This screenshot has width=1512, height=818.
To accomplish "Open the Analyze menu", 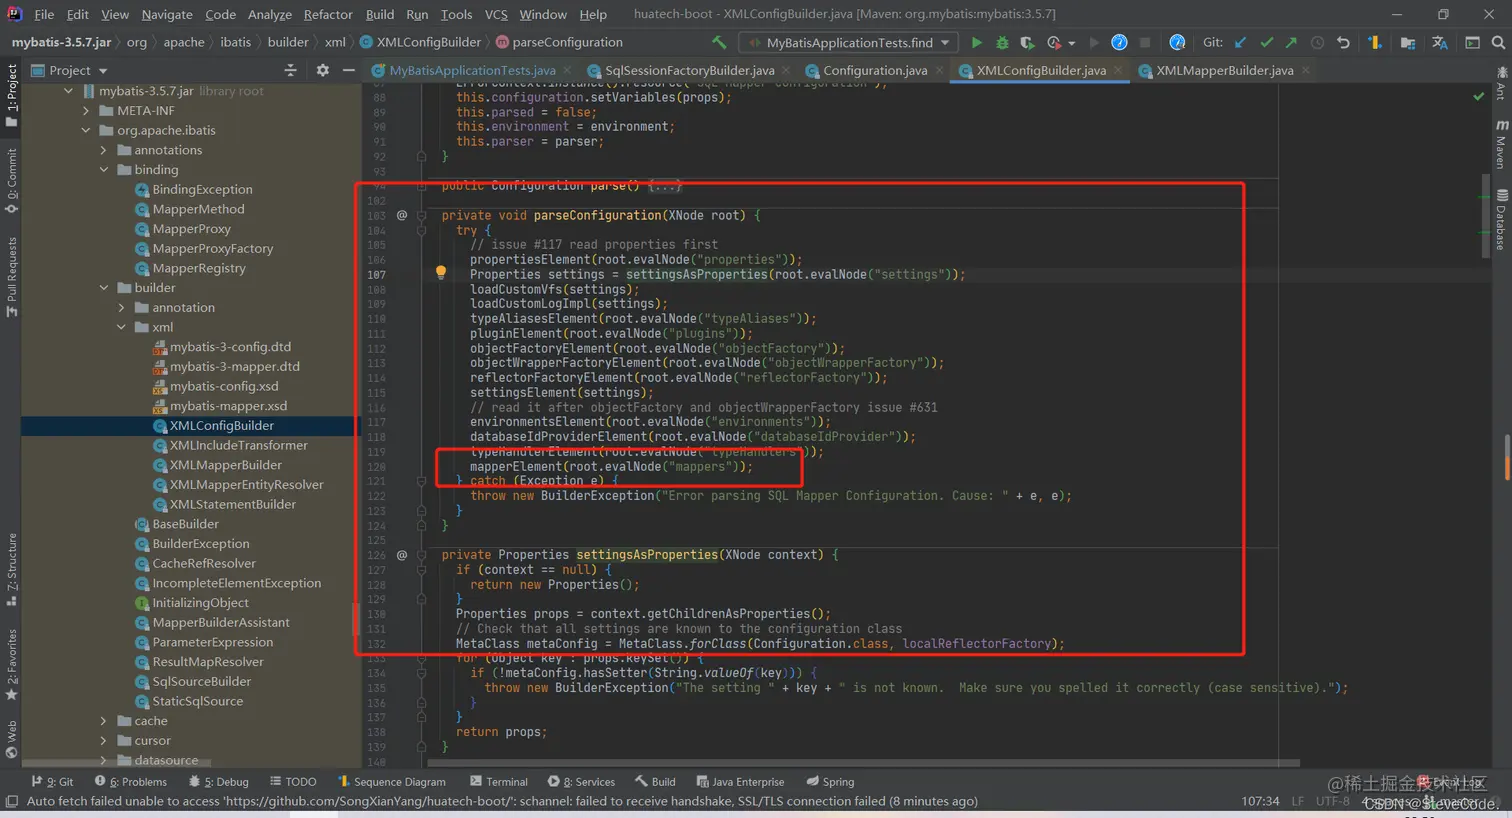I will pyautogui.click(x=270, y=14).
